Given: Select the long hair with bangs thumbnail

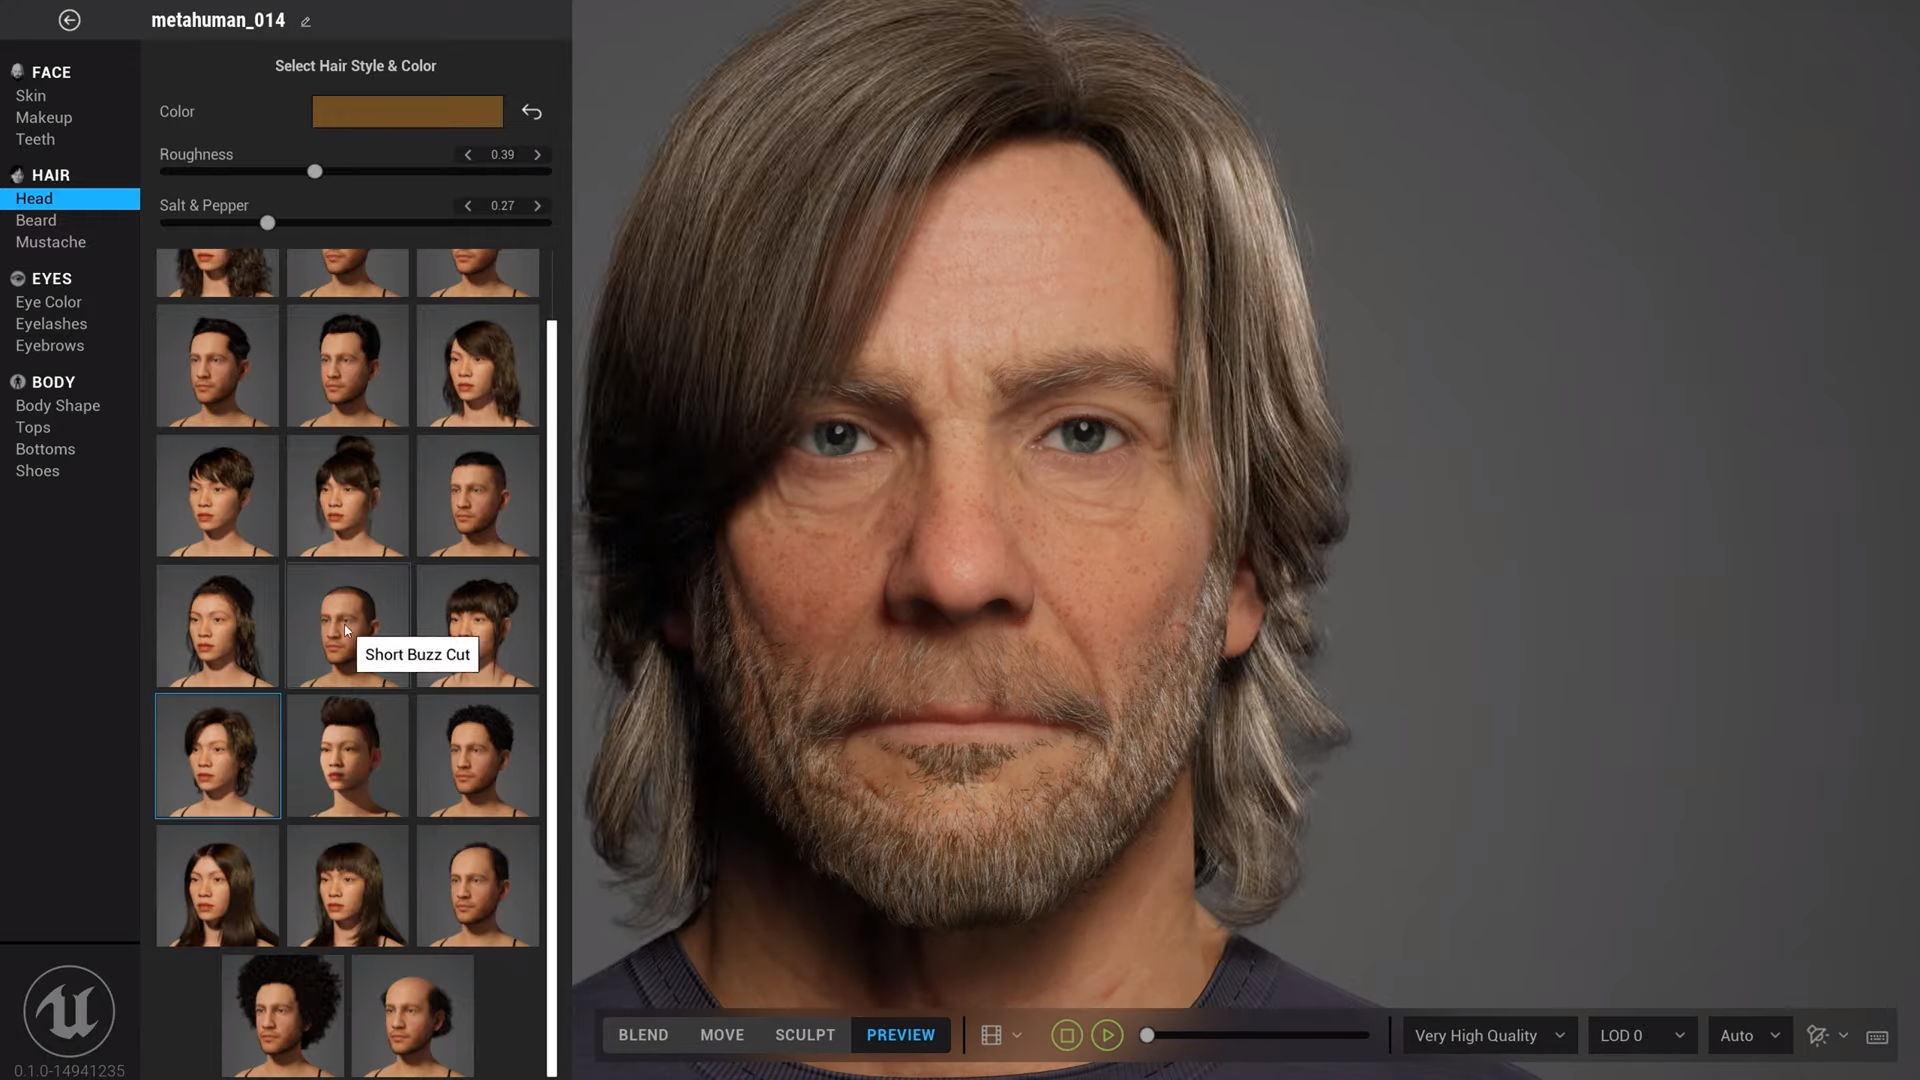Looking at the screenshot, I should [x=348, y=886].
